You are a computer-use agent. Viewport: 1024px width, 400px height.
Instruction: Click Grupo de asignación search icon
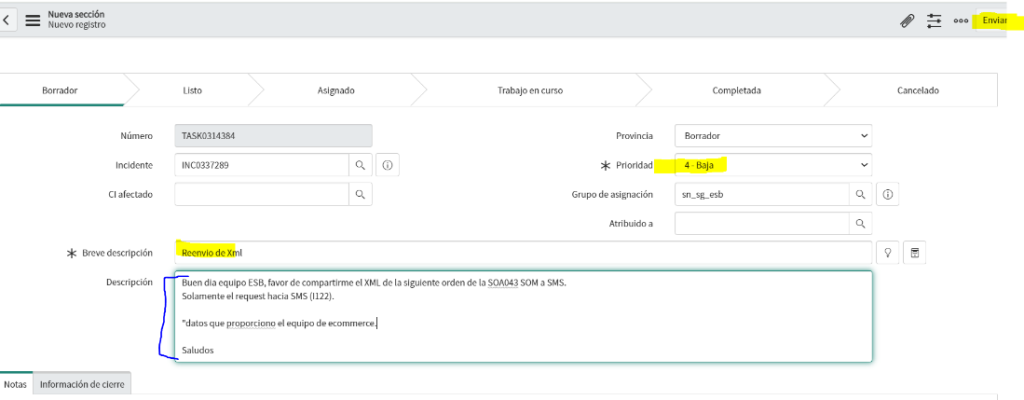(x=860, y=194)
